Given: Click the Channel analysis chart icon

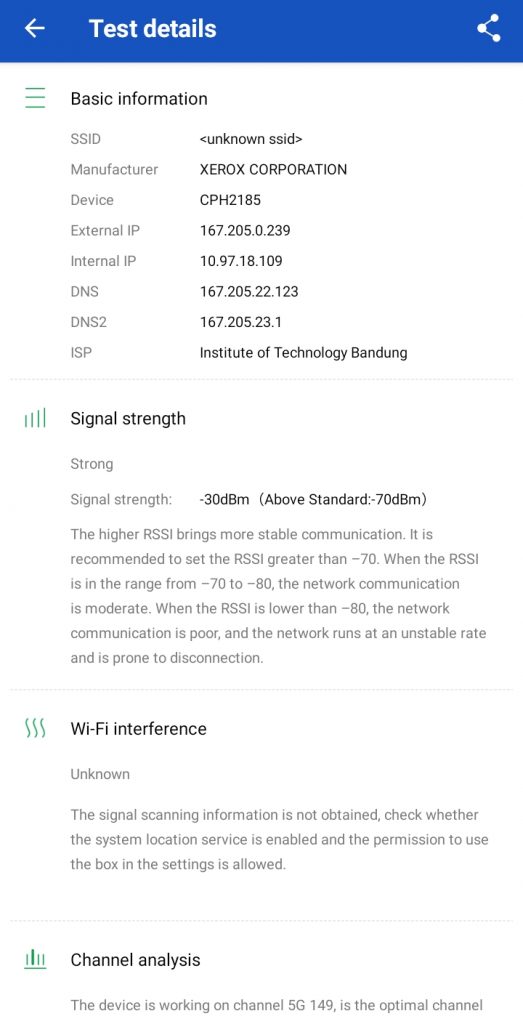Looking at the screenshot, I should [35, 959].
